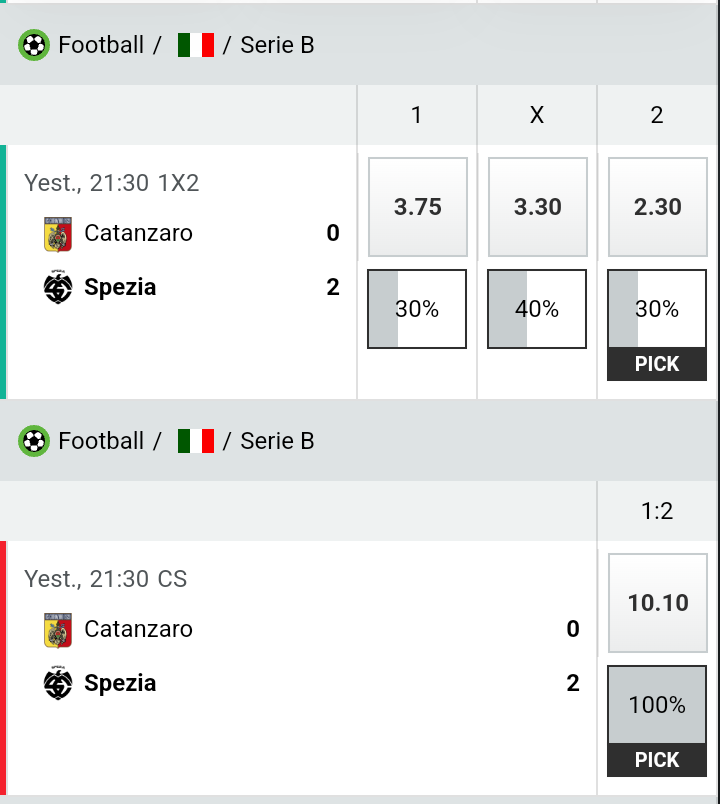This screenshot has height=804, width=720.
Task: Open Football link in second header
Action: [101, 441]
